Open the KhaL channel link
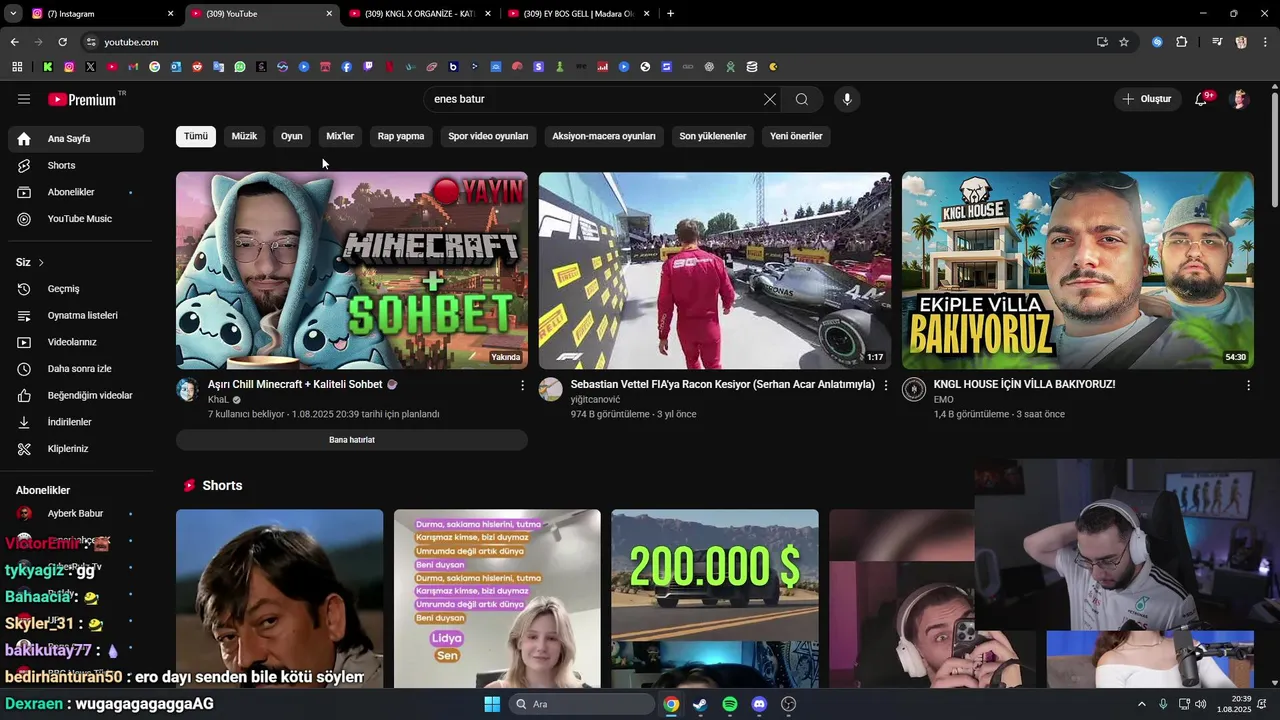Image resolution: width=1280 pixels, height=720 pixels. (x=218, y=399)
